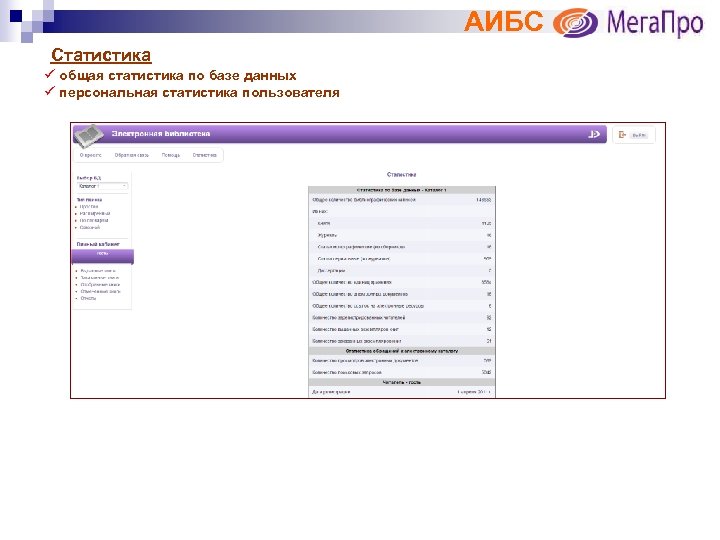Click the Электронная библиотека header title
Screen dimensions: 720x540
point(161,134)
